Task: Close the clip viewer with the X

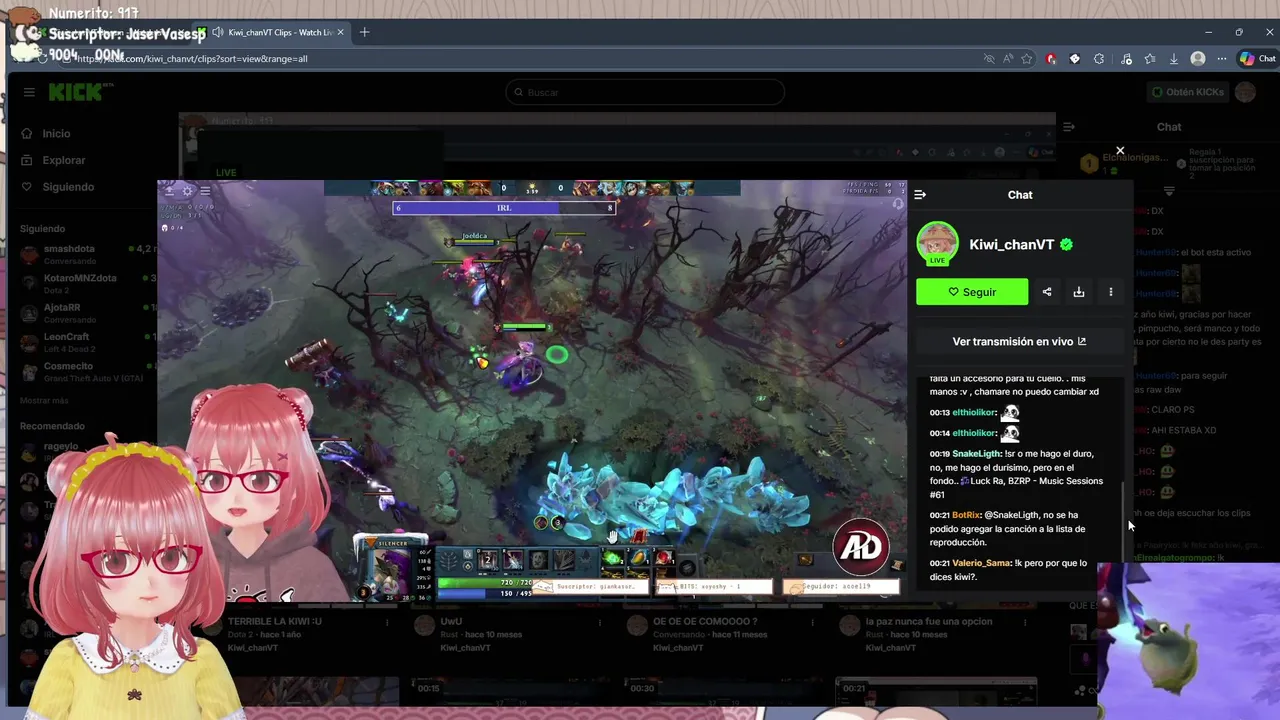Action: (1120, 151)
